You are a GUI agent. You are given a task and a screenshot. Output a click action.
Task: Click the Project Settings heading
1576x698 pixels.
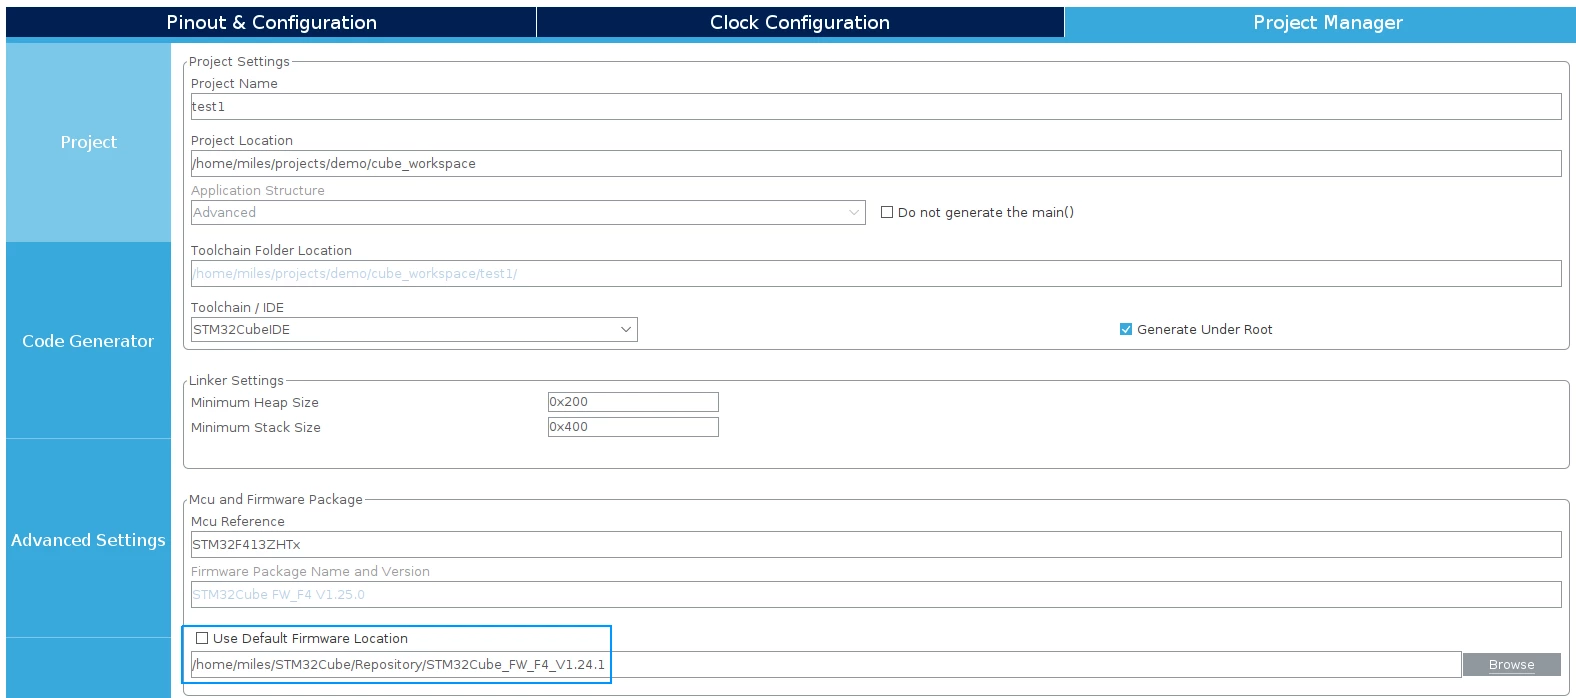coord(239,61)
